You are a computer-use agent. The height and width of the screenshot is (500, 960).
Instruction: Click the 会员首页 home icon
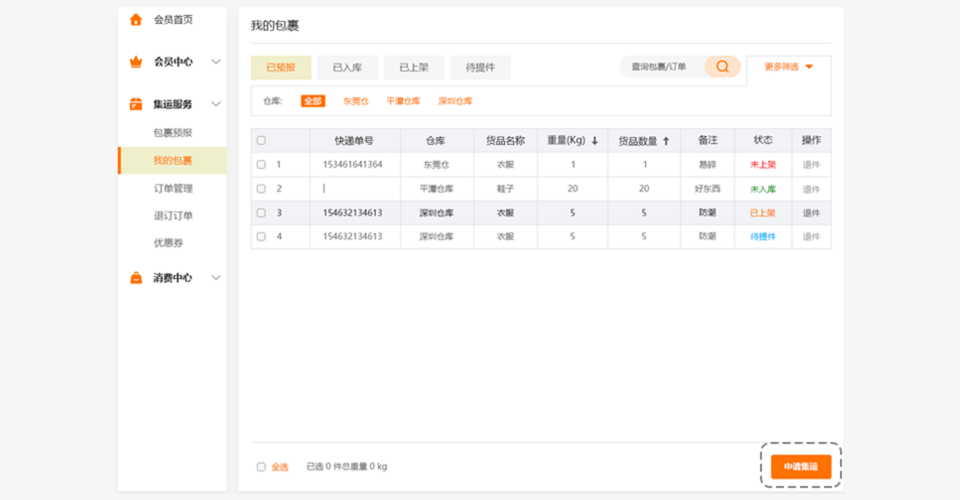click(x=136, y=20)
